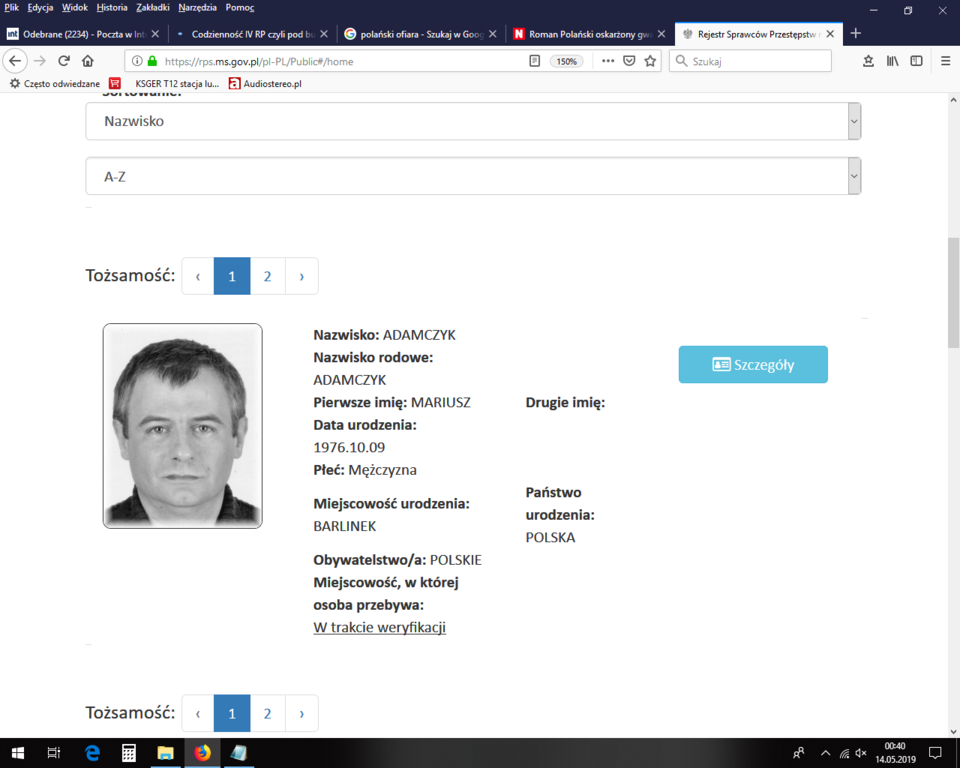Open File Explorer from taskbar
Screen dimensions: 960x768
click(165, 753)
